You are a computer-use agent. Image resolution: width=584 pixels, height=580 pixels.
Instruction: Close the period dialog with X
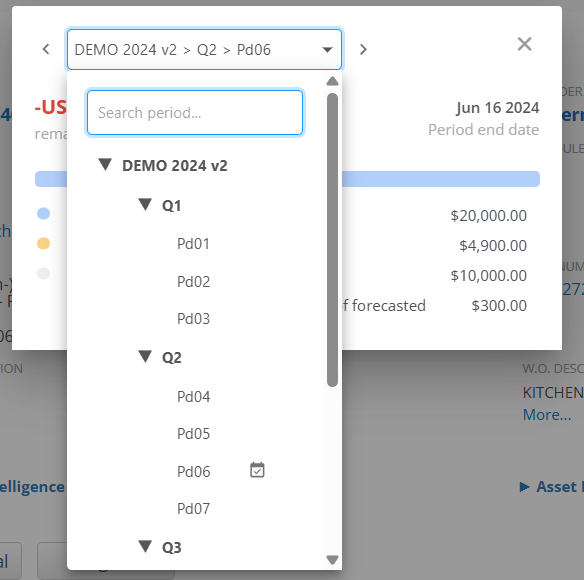(x=524, y=44)
